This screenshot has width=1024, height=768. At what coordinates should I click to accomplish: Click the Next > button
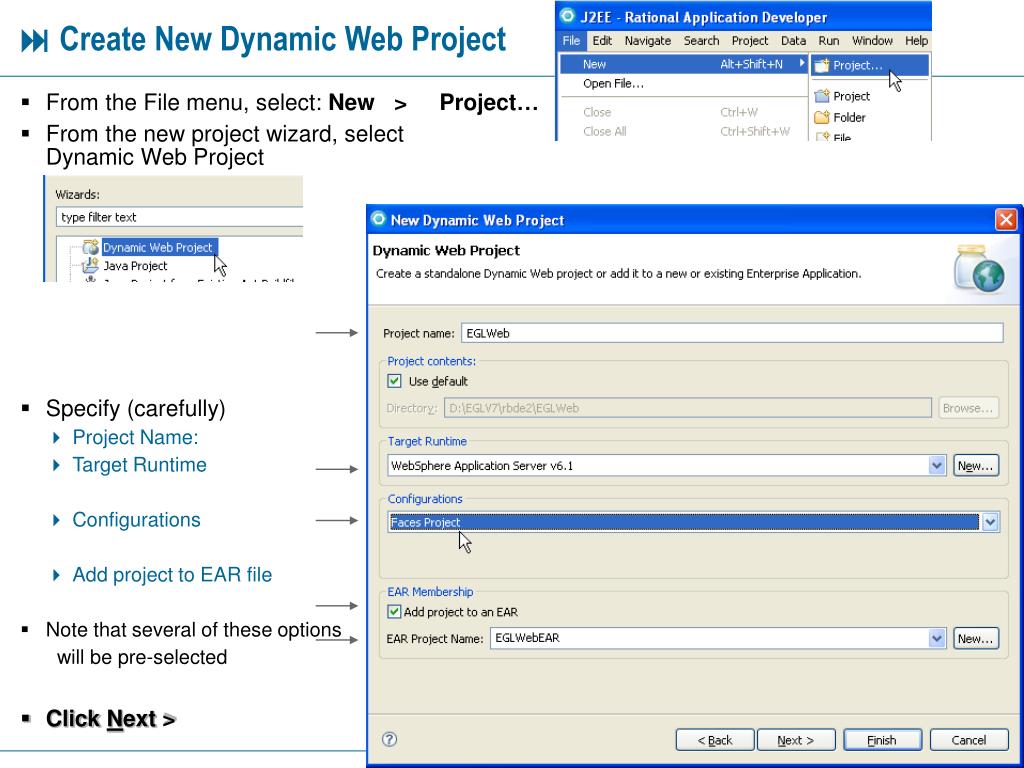pyautogui.click(x=795, y=740)
